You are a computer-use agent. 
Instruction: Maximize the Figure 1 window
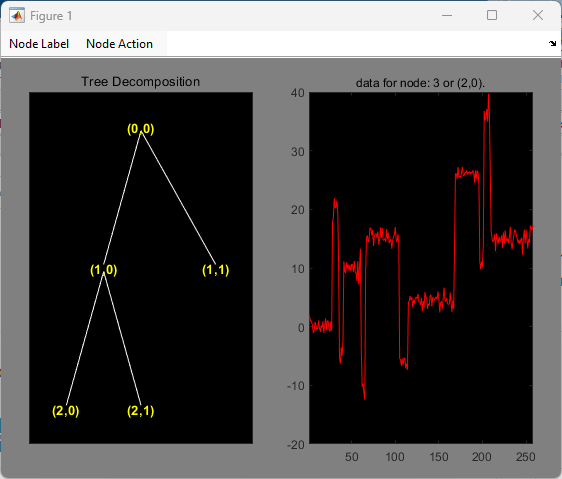(492, 15)
